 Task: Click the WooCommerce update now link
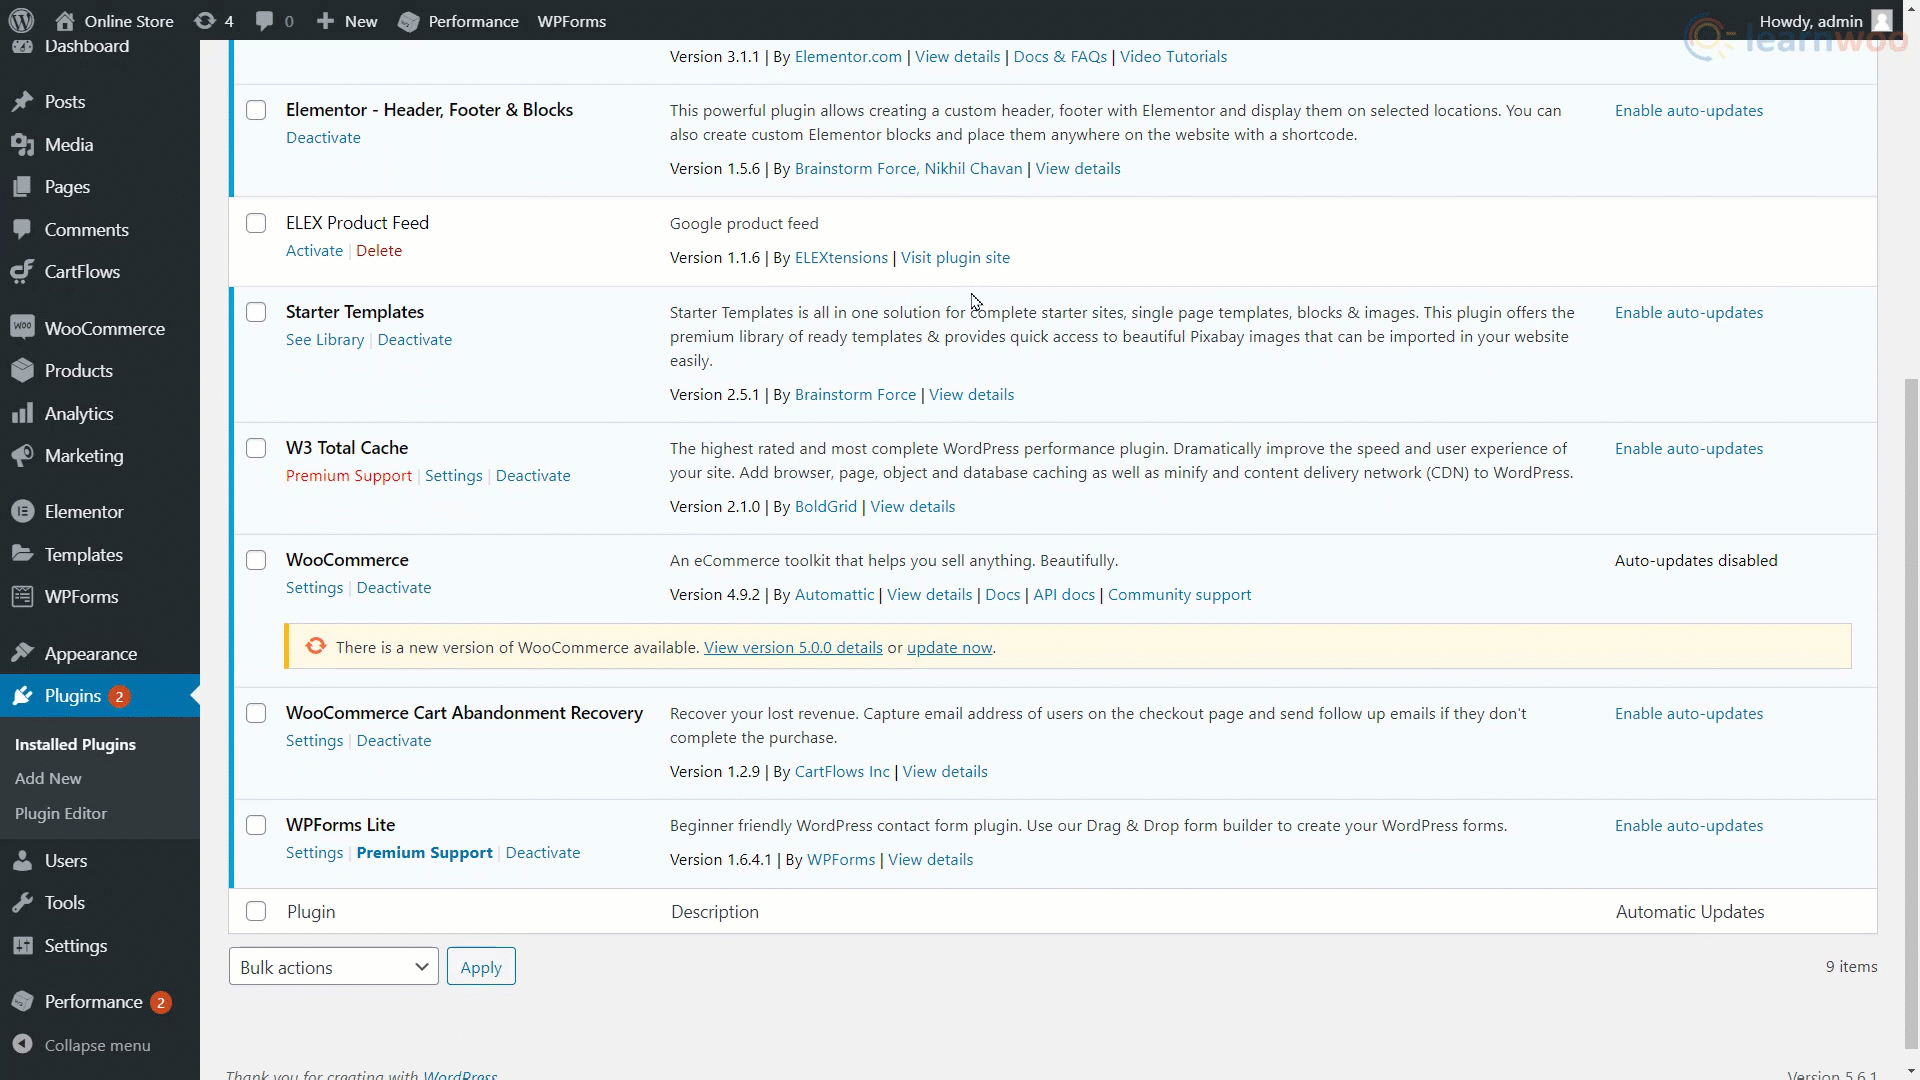949,648
